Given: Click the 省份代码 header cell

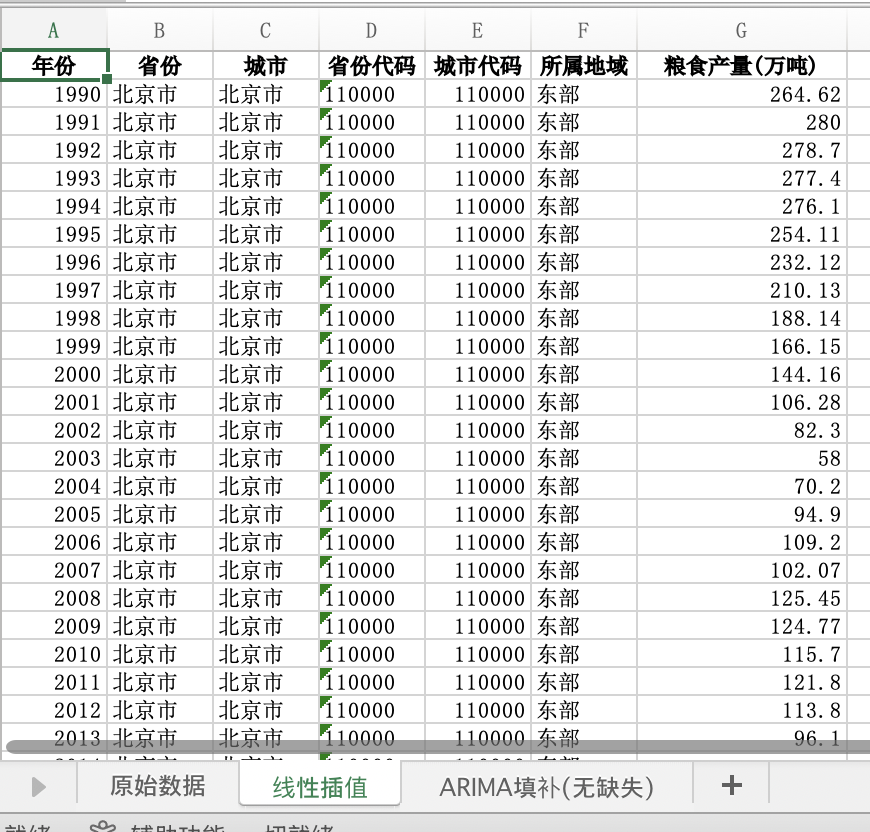Looking at the screenshot, I should click(372, 65).
